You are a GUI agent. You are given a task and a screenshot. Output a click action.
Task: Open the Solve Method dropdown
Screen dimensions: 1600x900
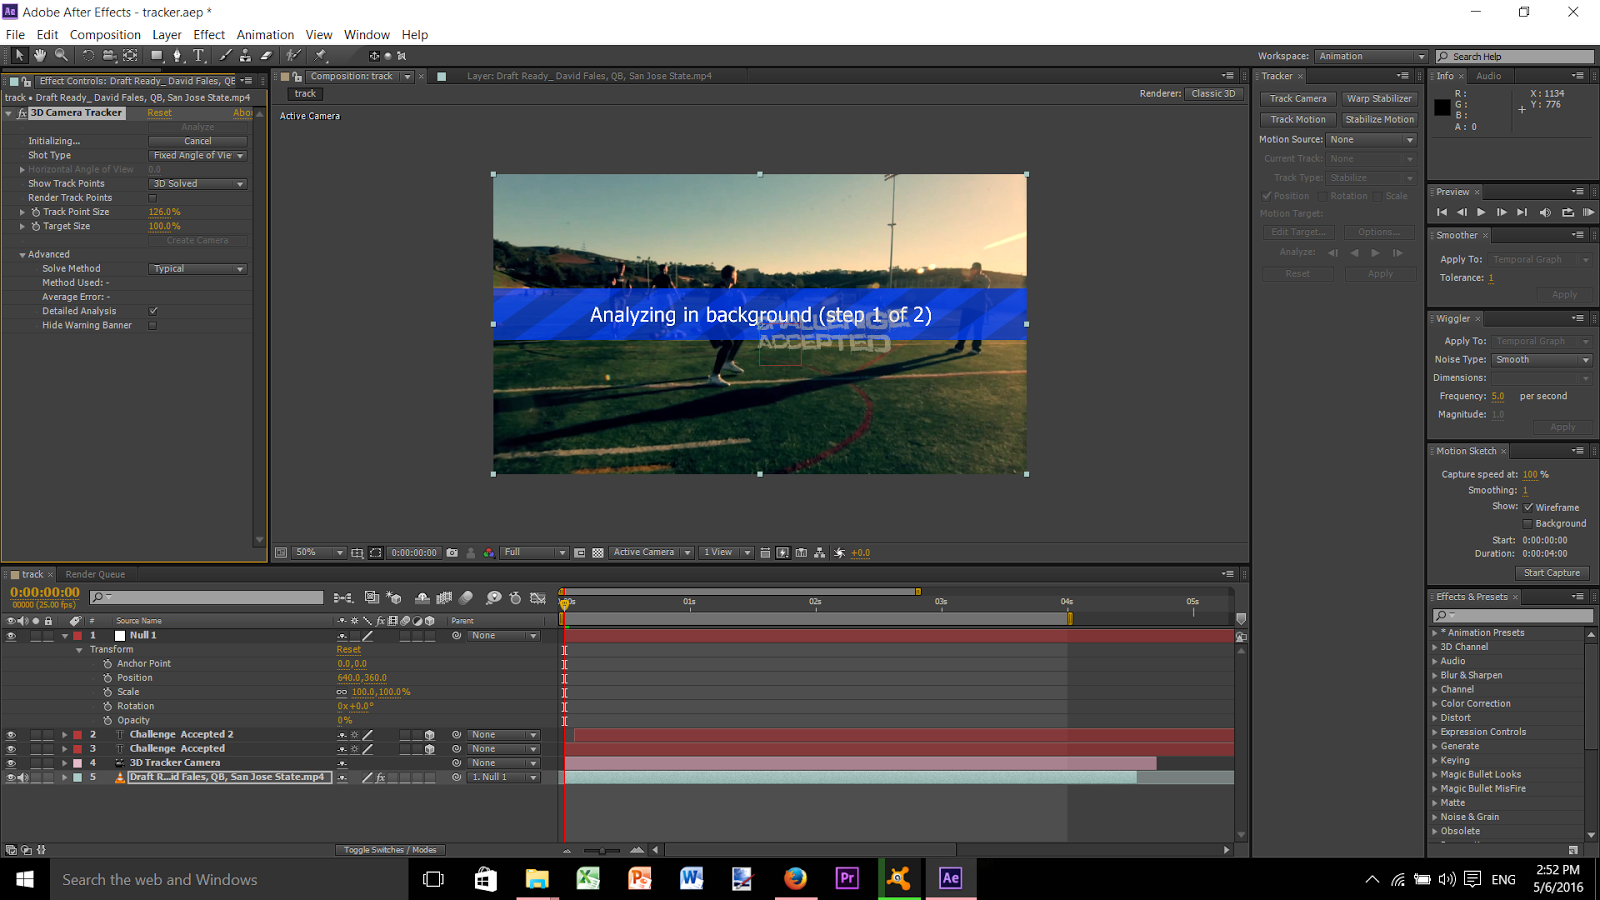click(198, 269)
